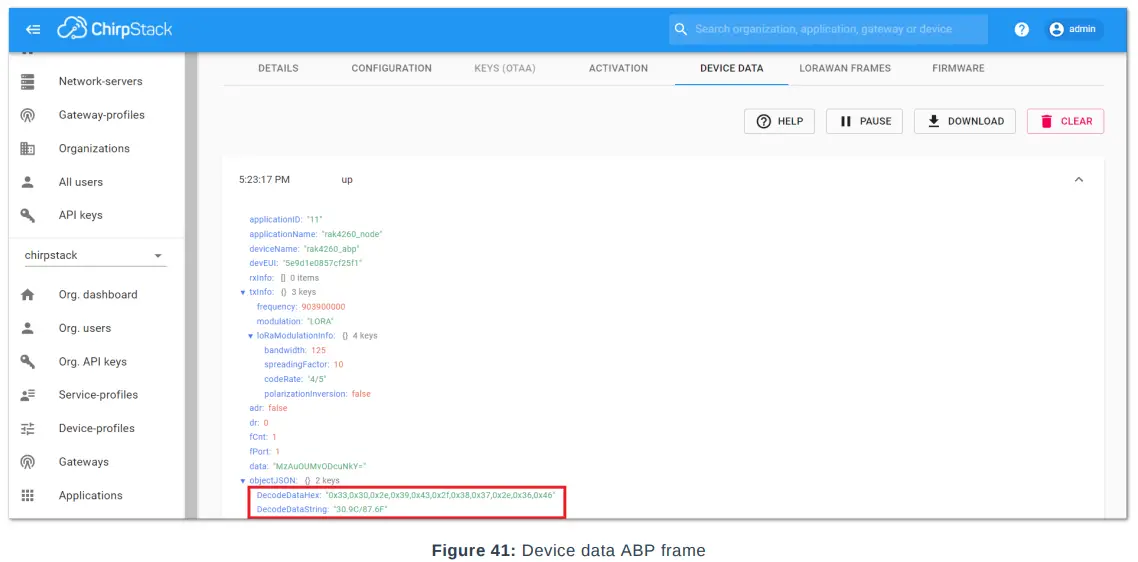Switch to the LORAWAN FRAMES tab
Image resolution: width=1138 pixels, height=562 pixels.
[x=845, y=68]
